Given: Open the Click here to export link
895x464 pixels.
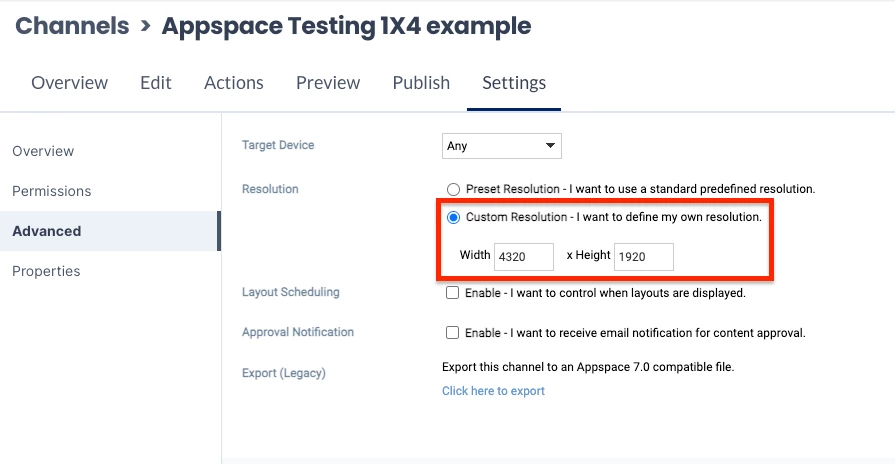Looking at the screenshot, I should [493, 391].
